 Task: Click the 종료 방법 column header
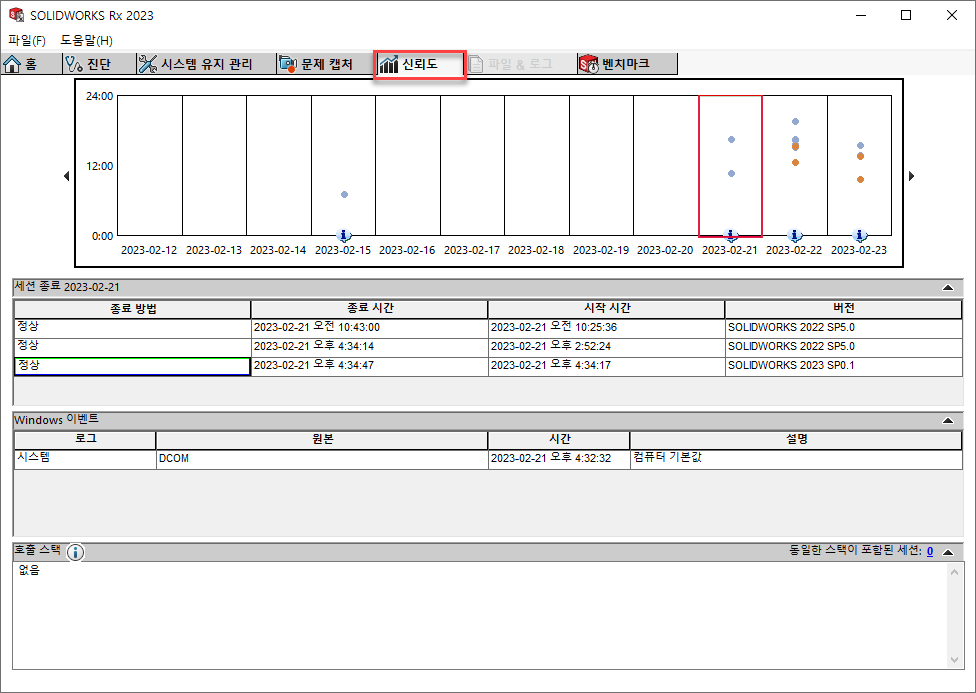133,309
